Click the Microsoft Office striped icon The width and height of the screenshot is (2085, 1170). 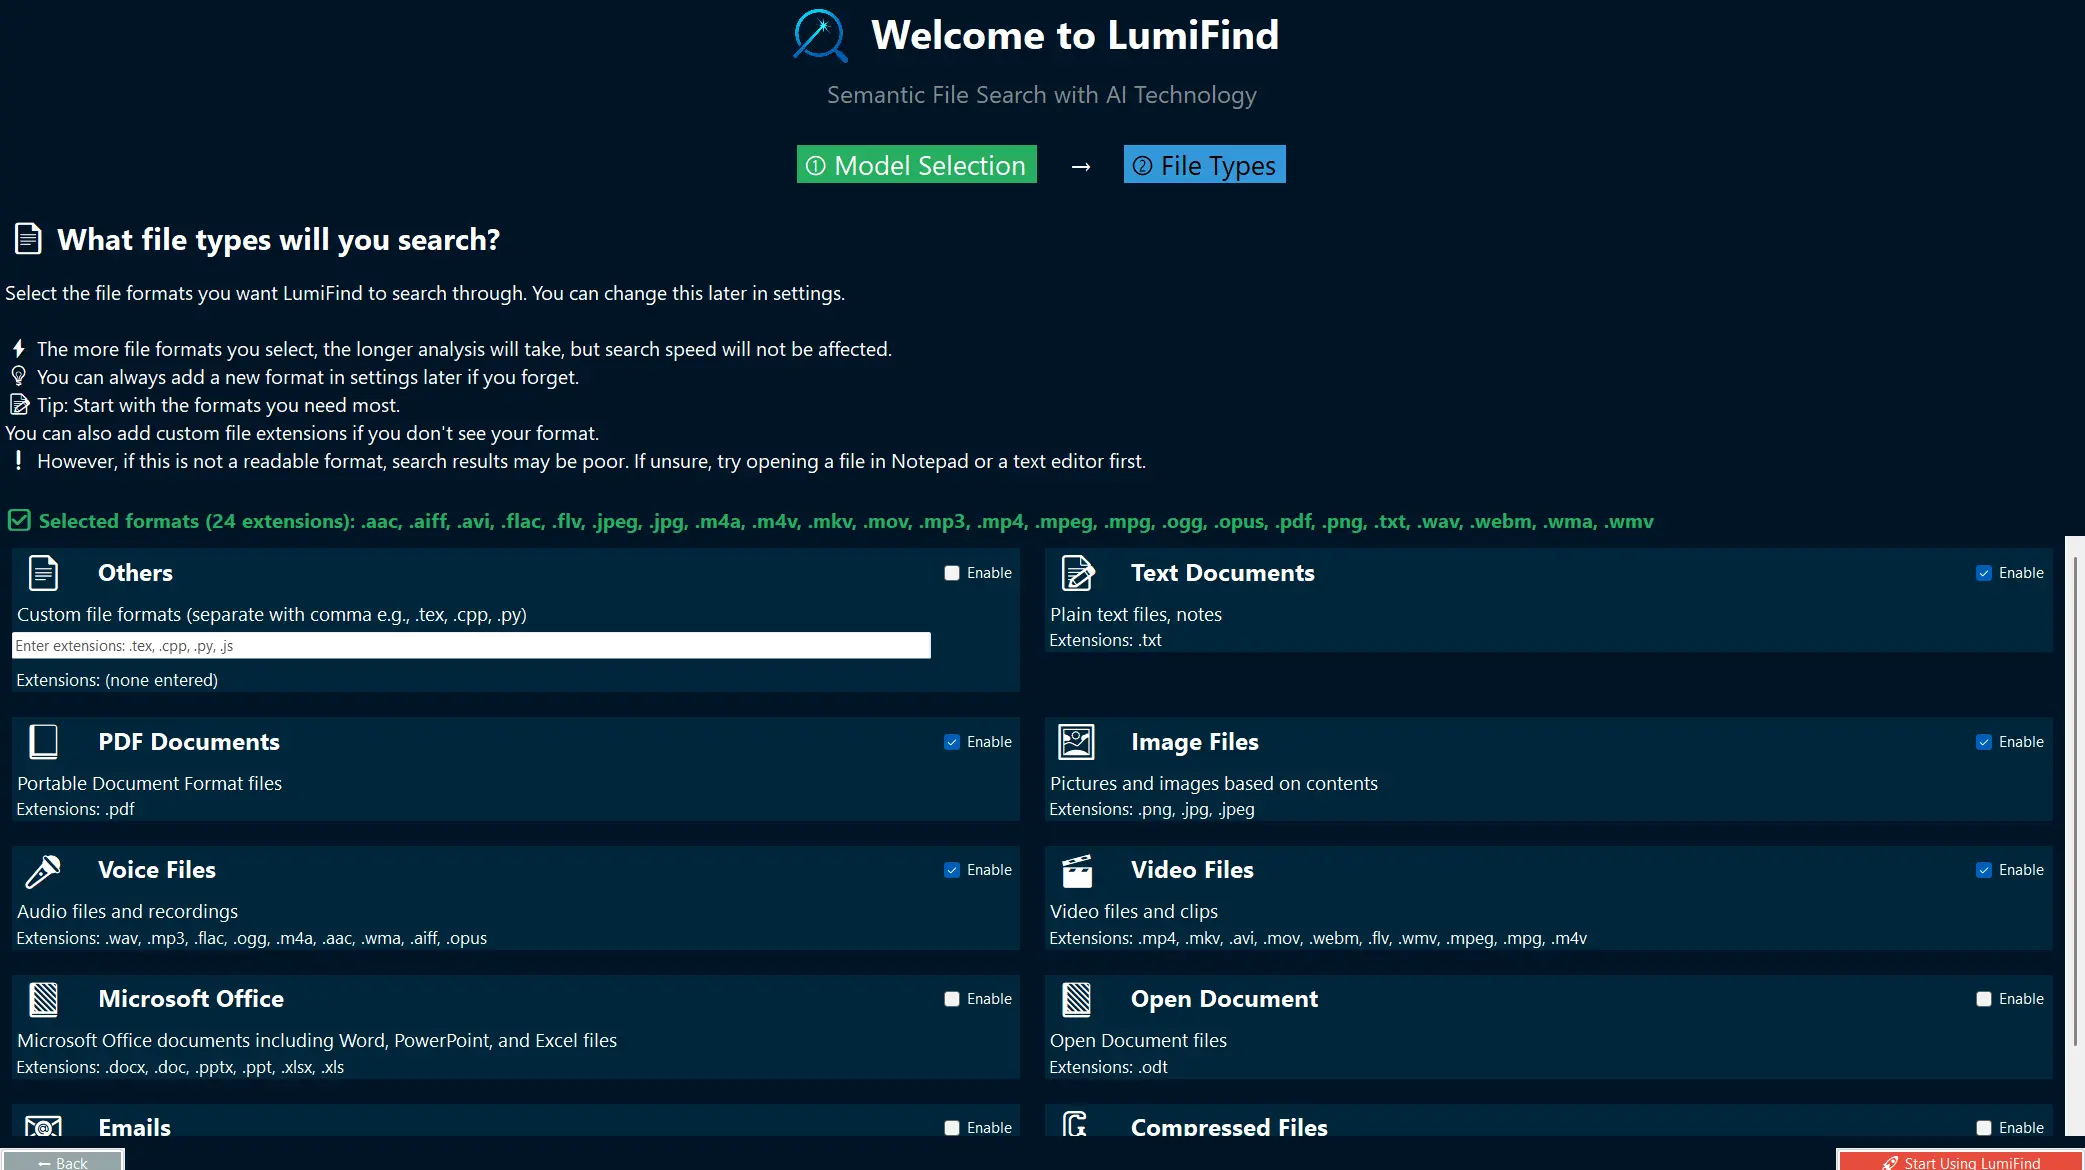(43, 999)
